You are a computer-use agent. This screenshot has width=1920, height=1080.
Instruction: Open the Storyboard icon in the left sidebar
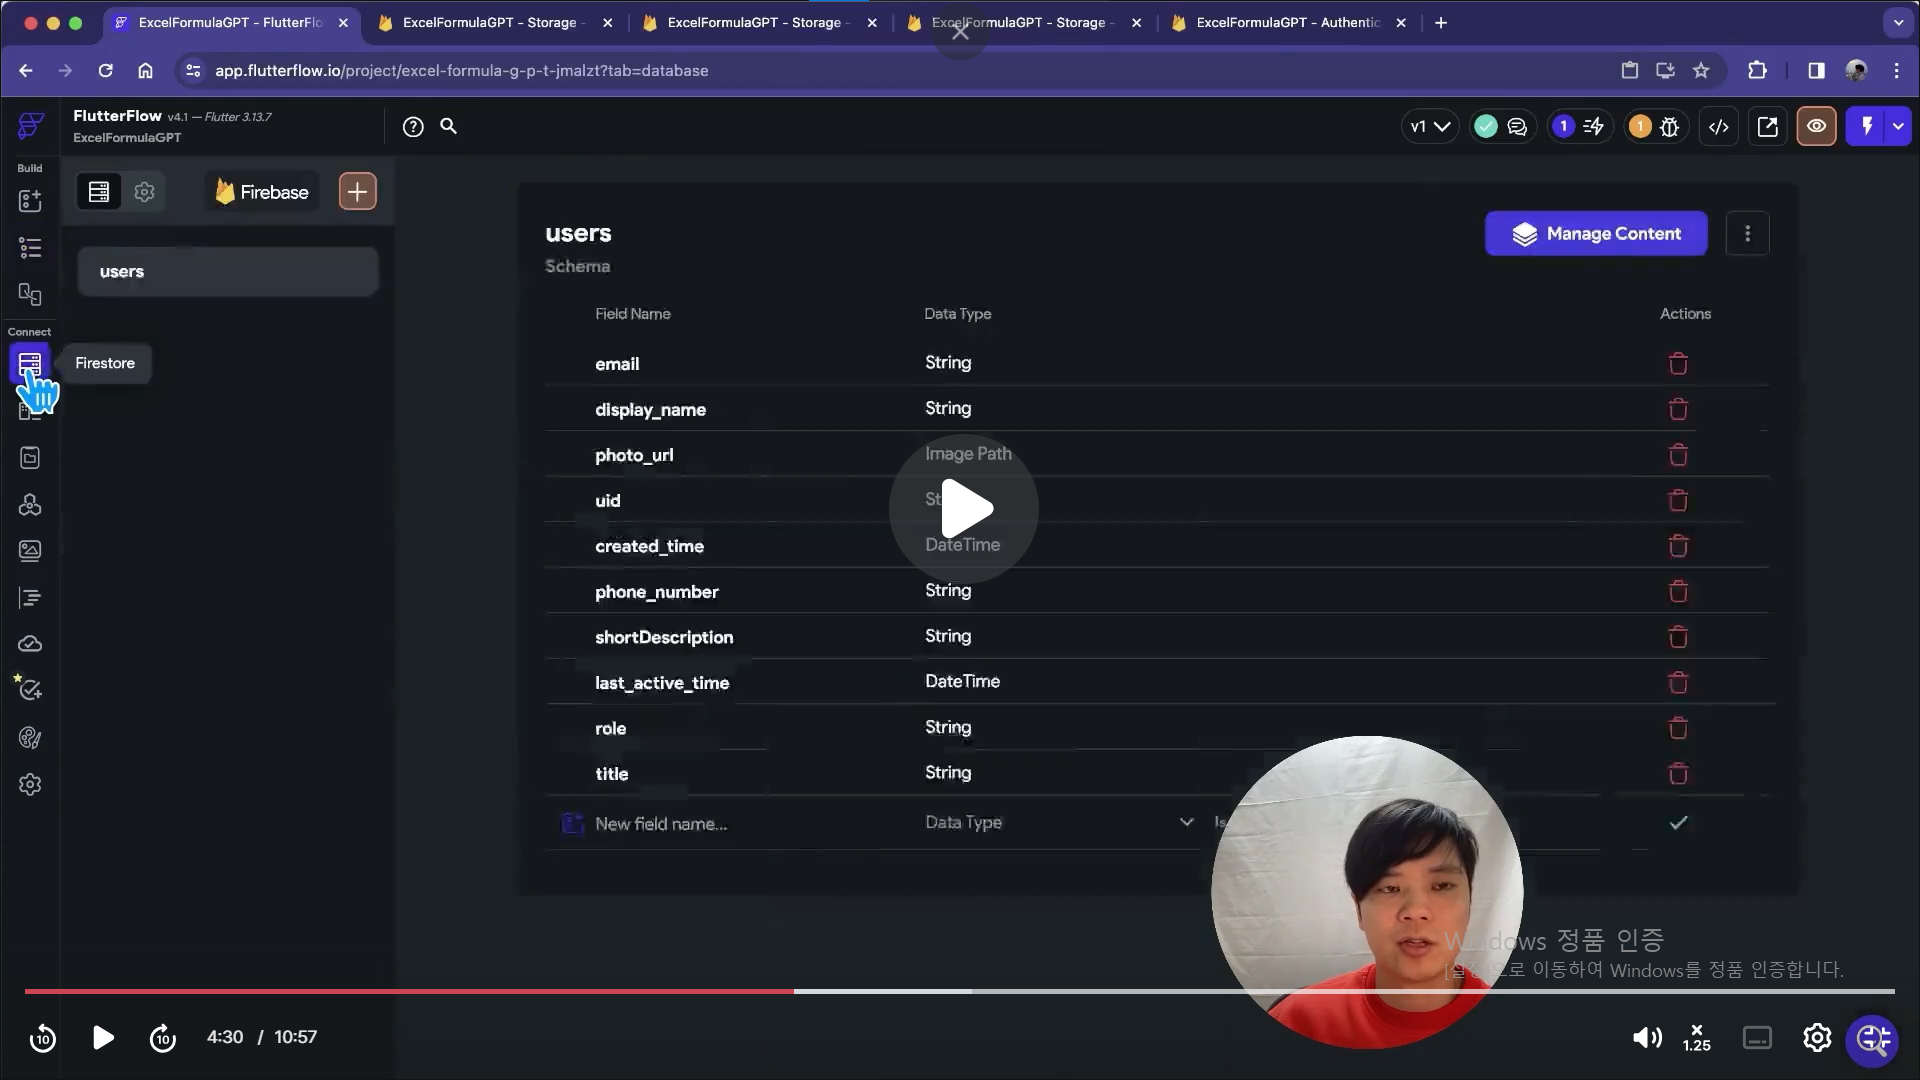pos(30,294)
